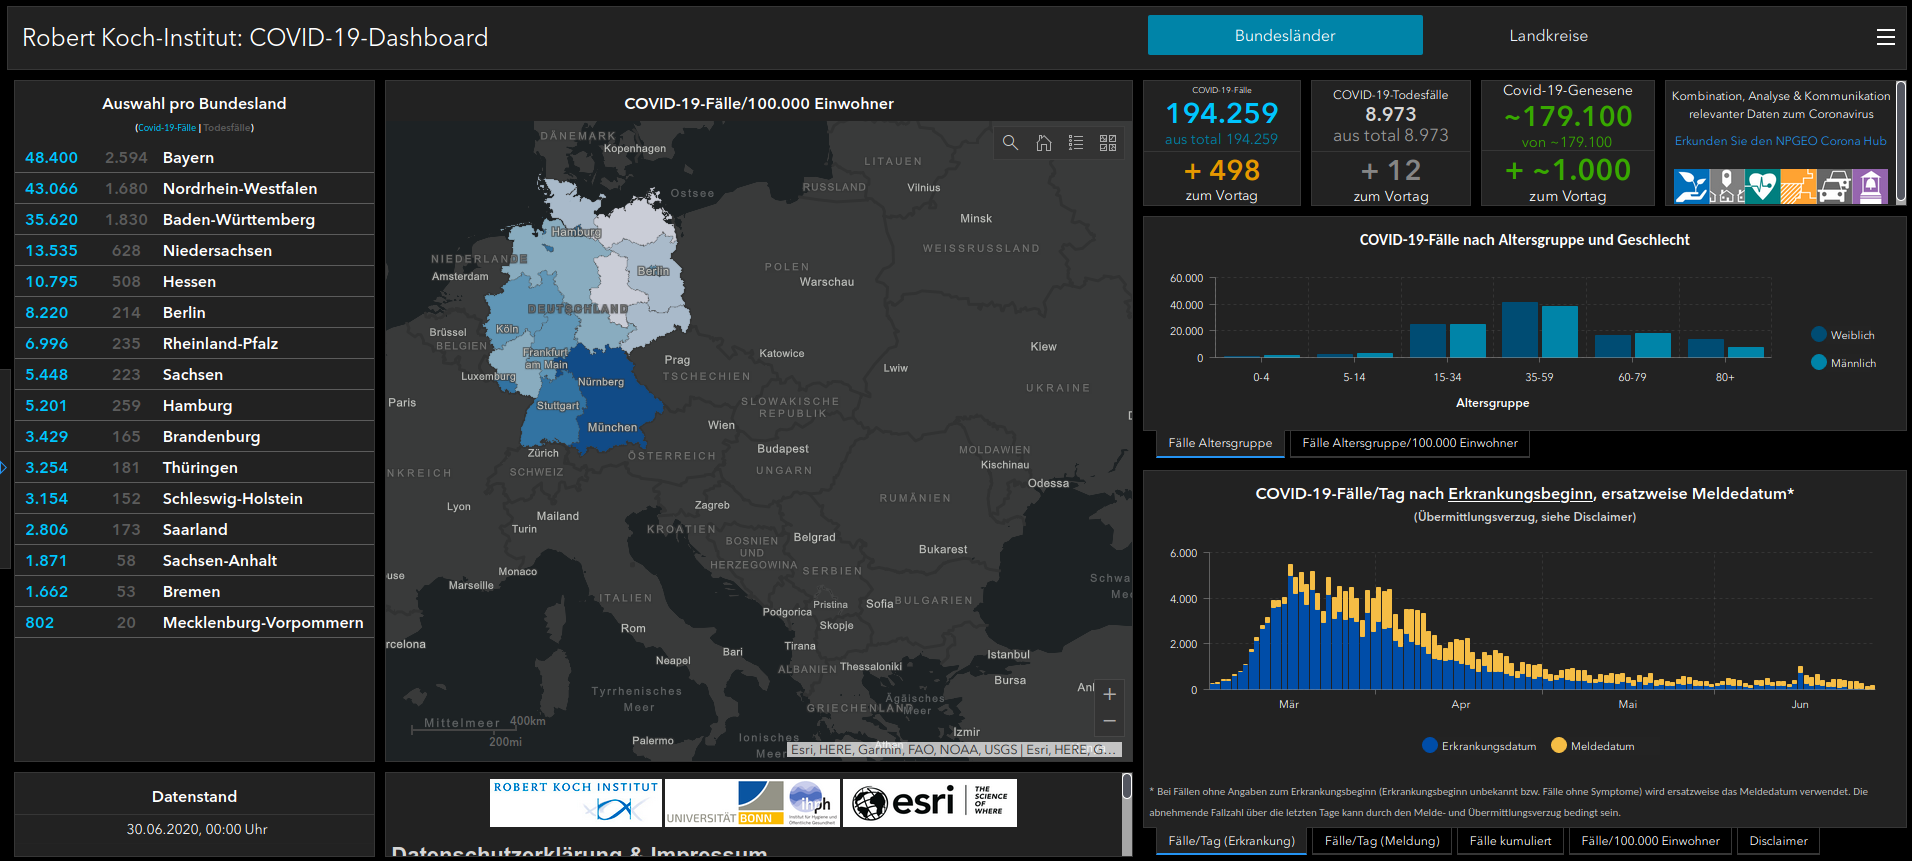This screenshot has height=861, width=1912.
Task: Reset map with the home extent icon
Action: [x=1043, y=143]
